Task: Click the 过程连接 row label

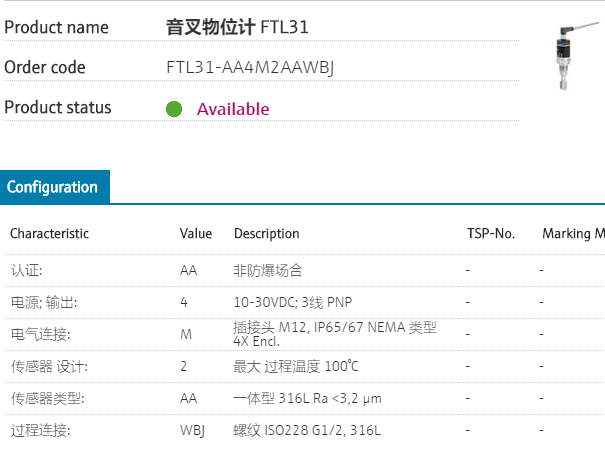Action: point(40,431)
